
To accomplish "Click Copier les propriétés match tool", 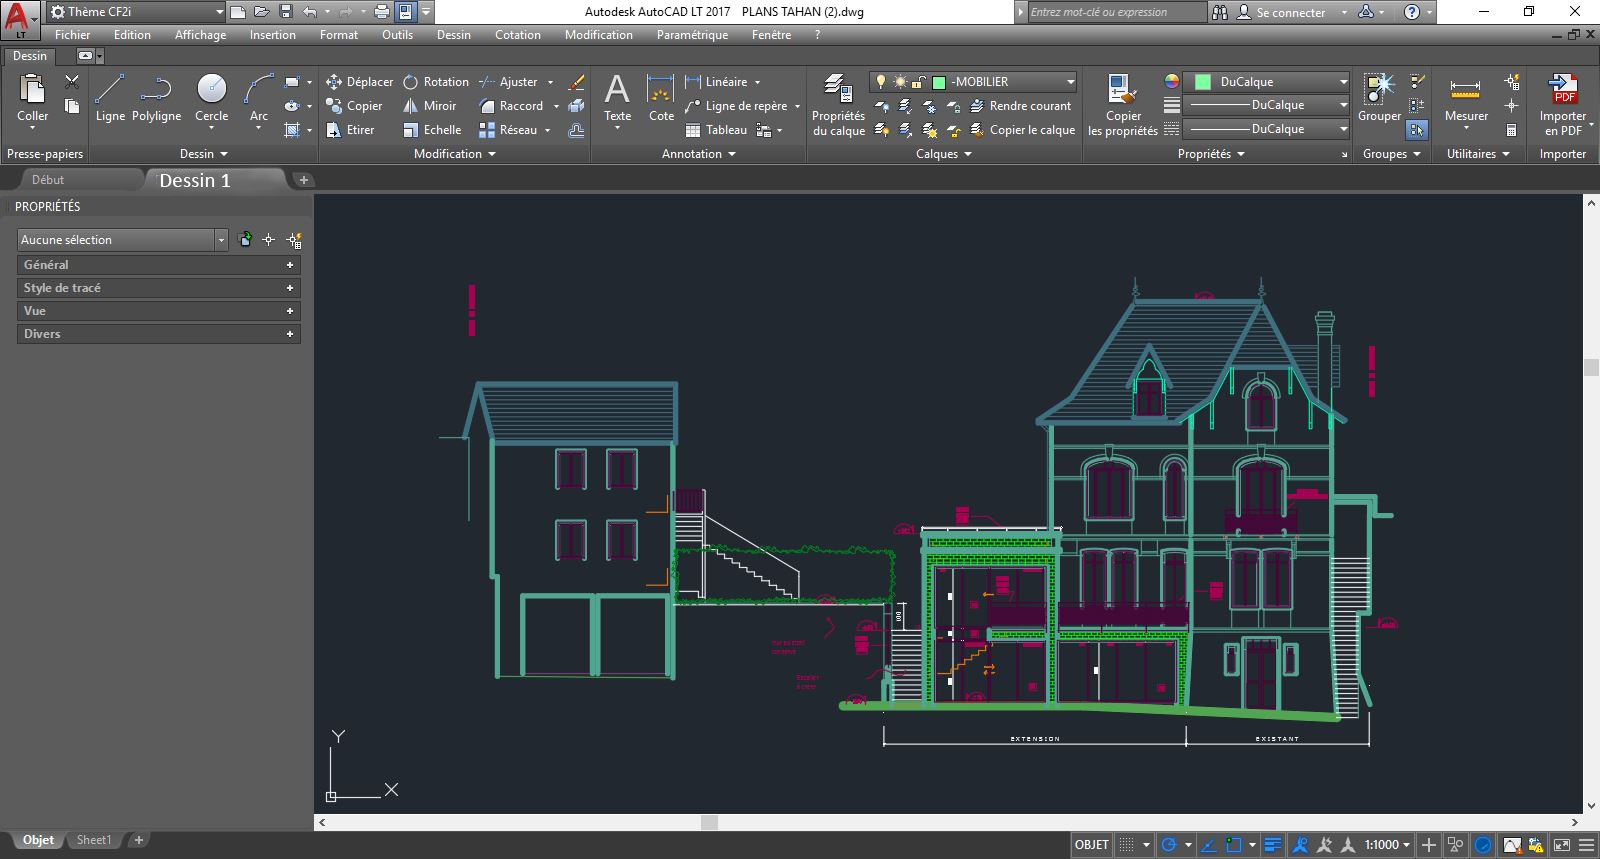I will (1122, 104).
